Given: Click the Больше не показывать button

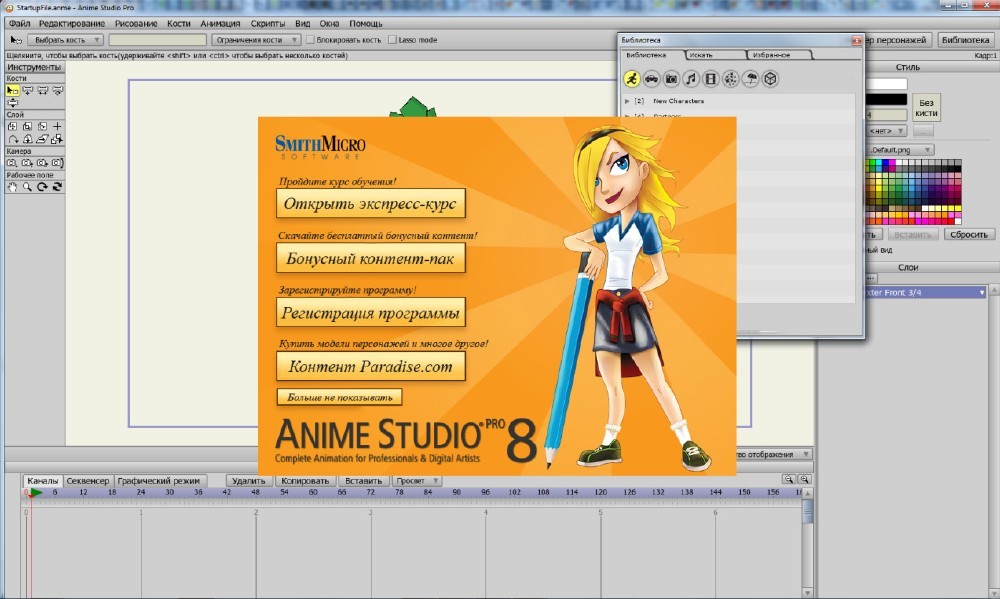Looking at the screenshot, I should [x=339, y=397].
